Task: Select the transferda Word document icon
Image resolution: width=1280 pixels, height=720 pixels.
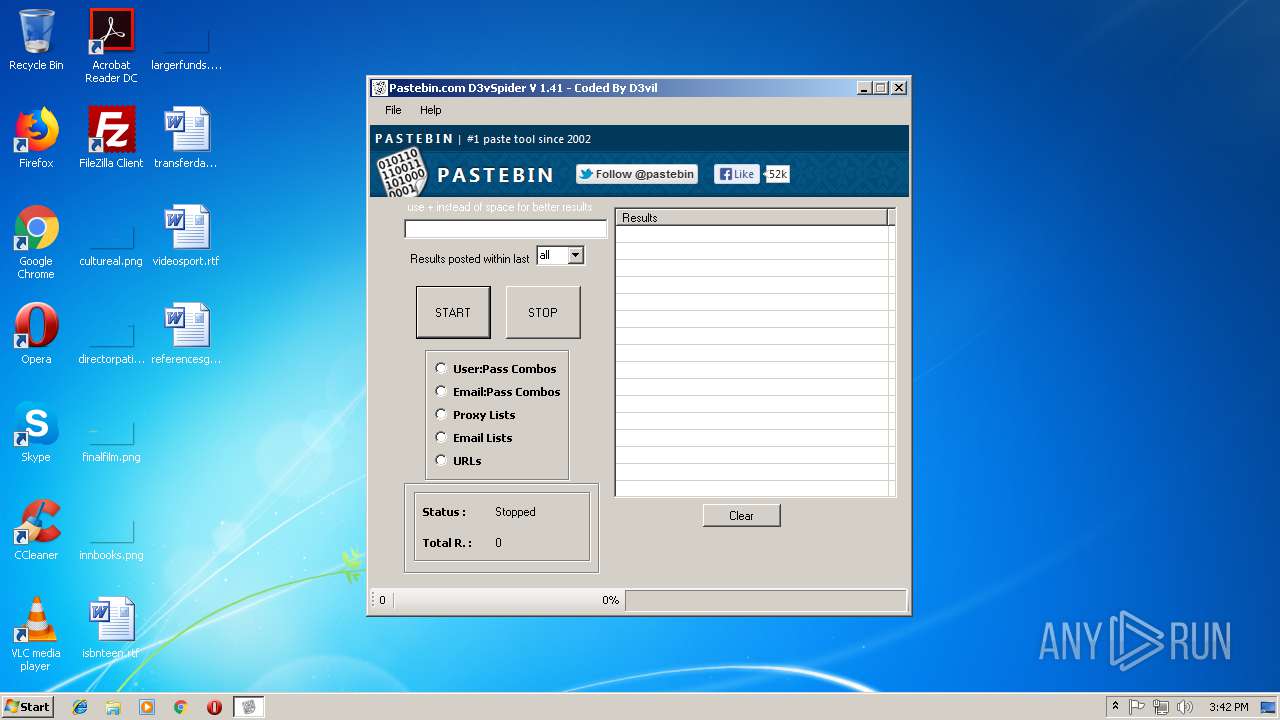Action: tap(186, 138)
